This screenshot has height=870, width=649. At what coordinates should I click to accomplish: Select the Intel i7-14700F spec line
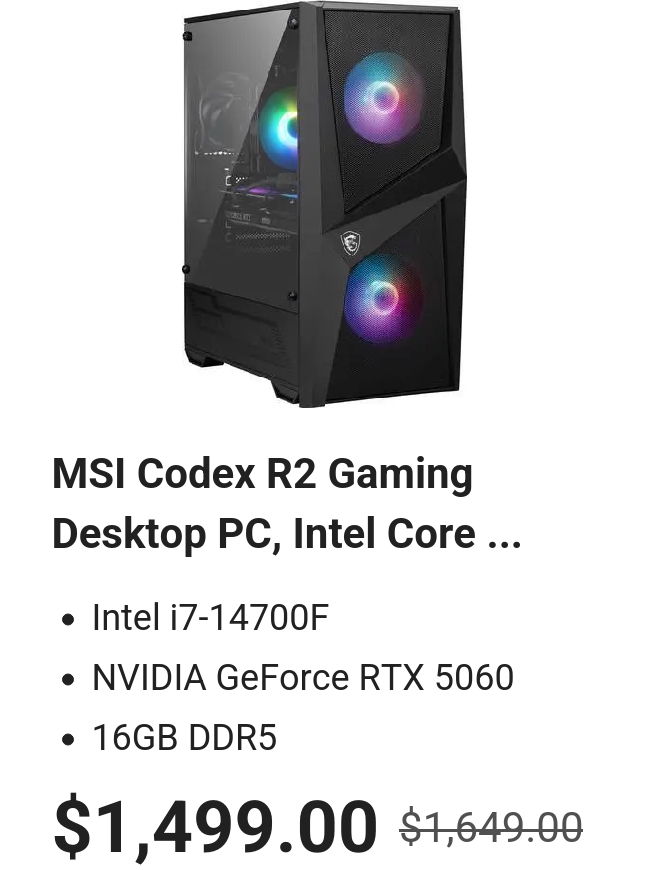pyautogui.click(x=210, y=617)
